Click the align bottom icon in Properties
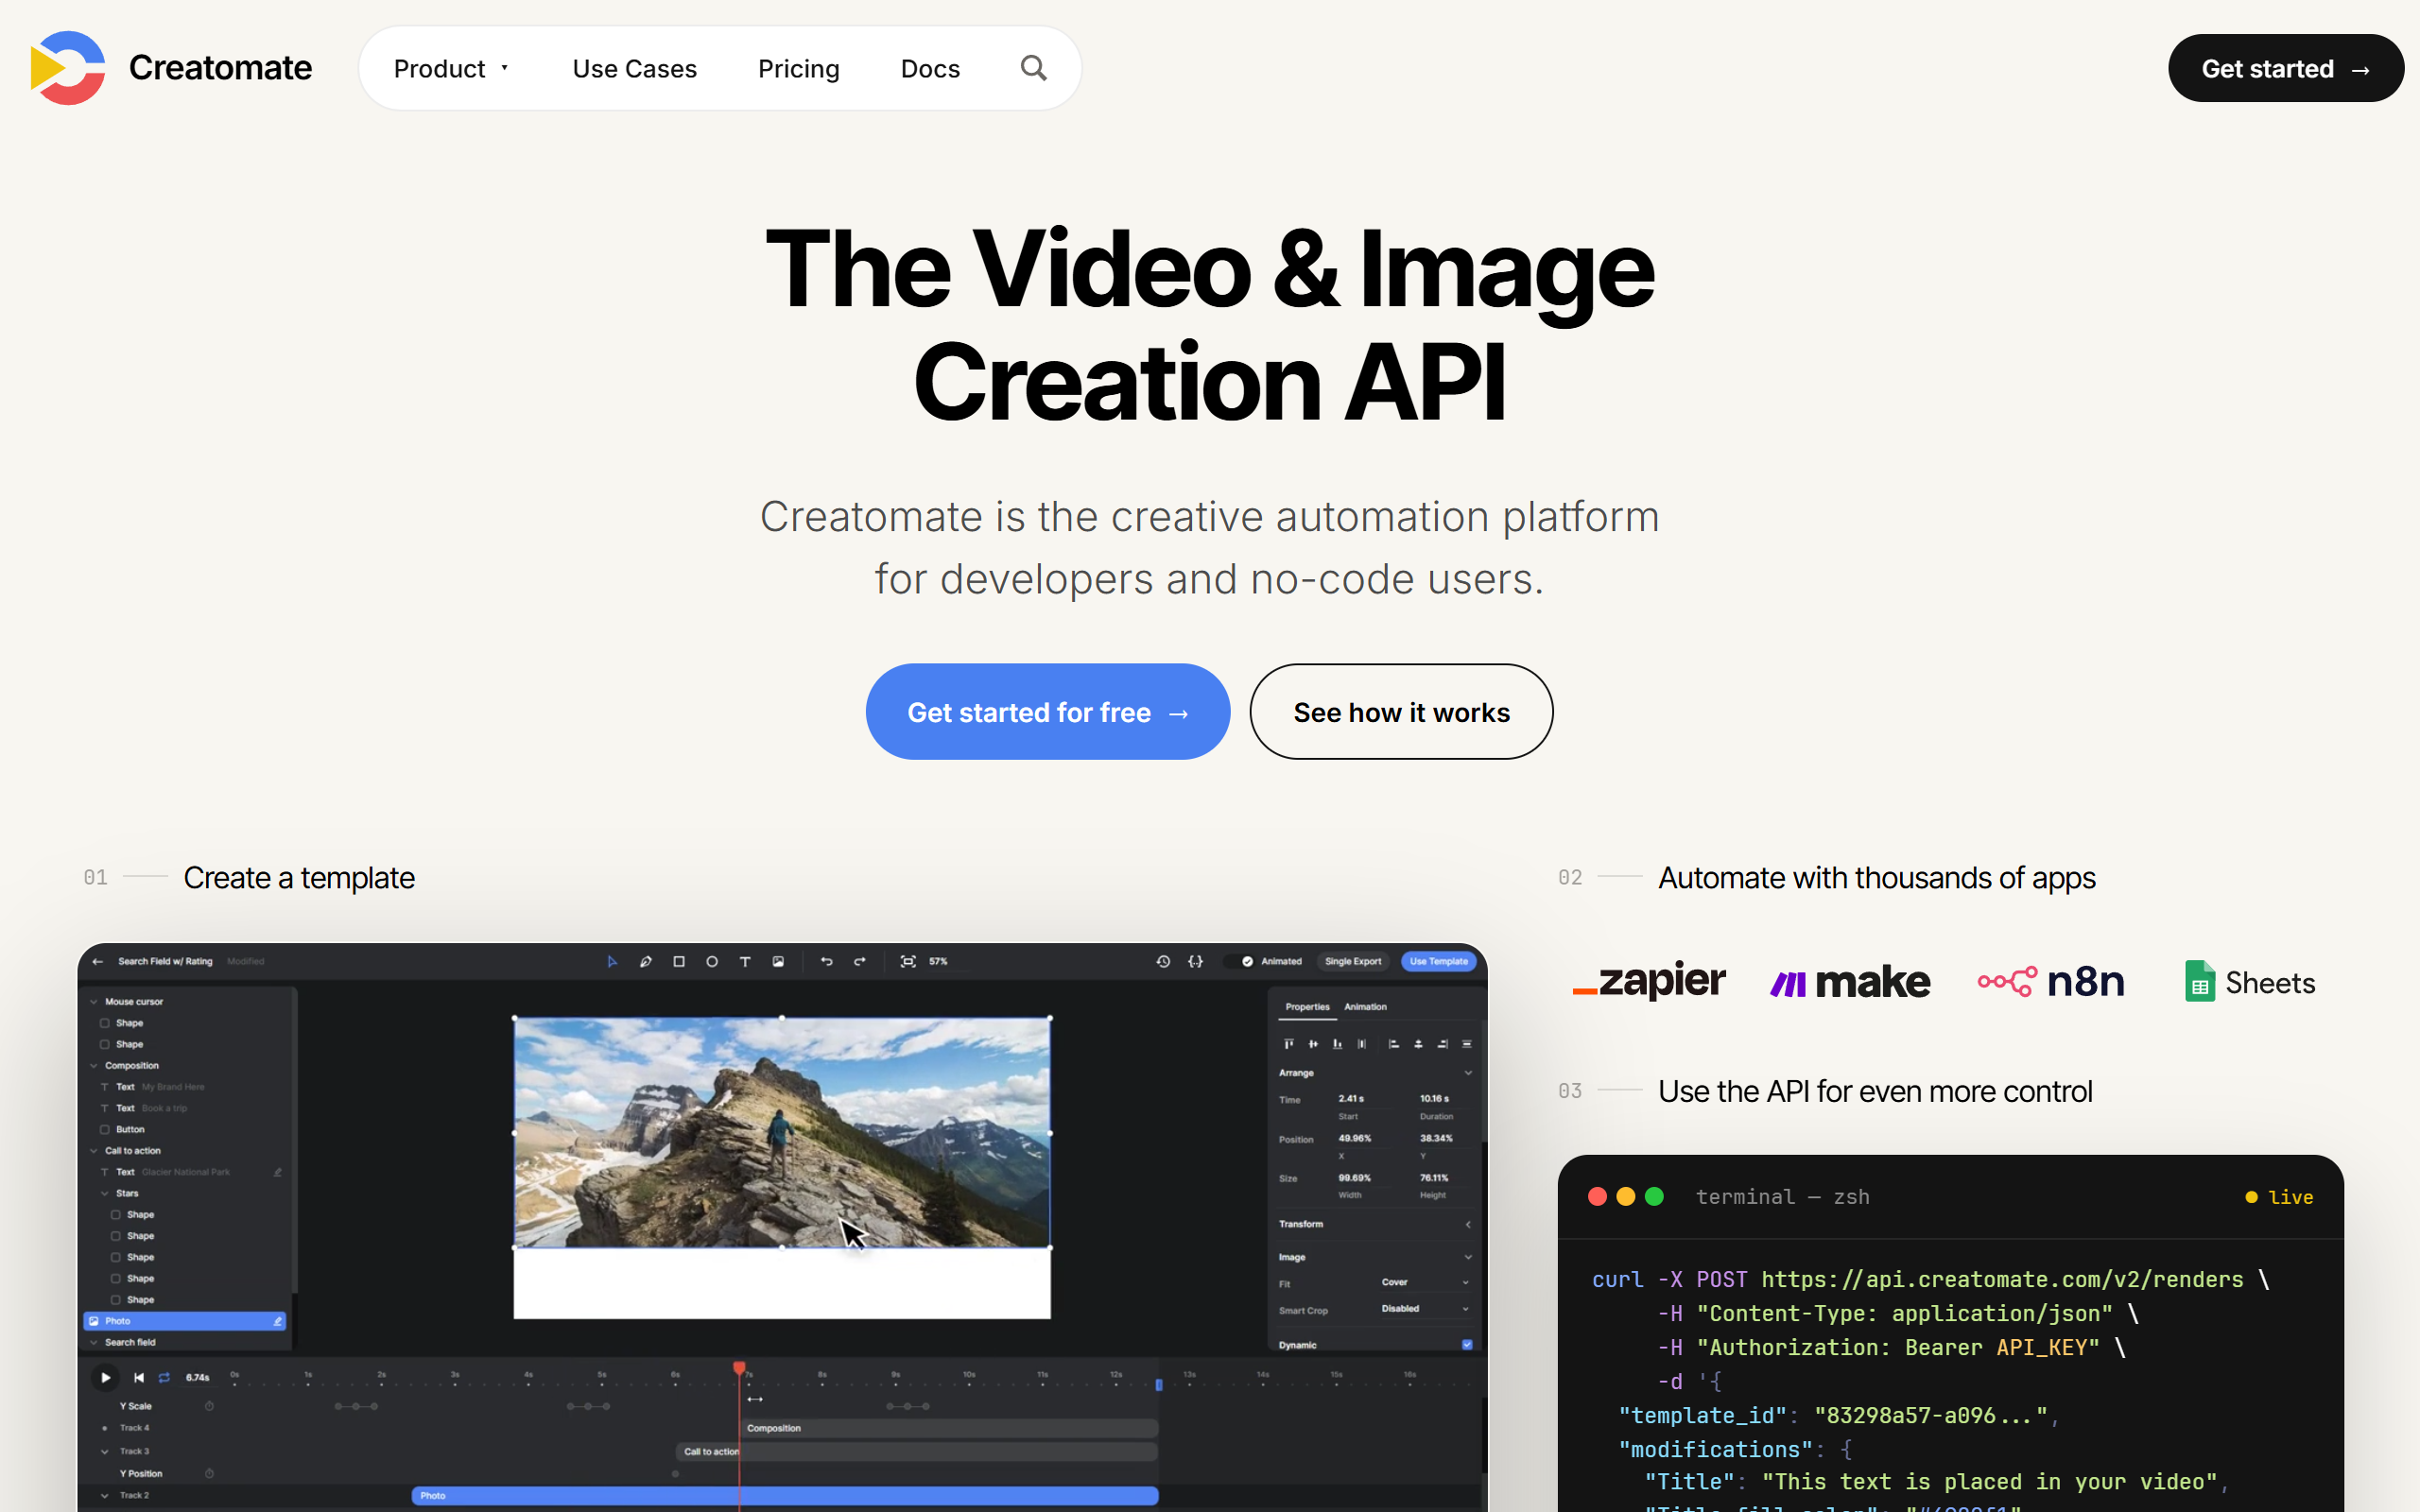 tap(1337, 1044)
